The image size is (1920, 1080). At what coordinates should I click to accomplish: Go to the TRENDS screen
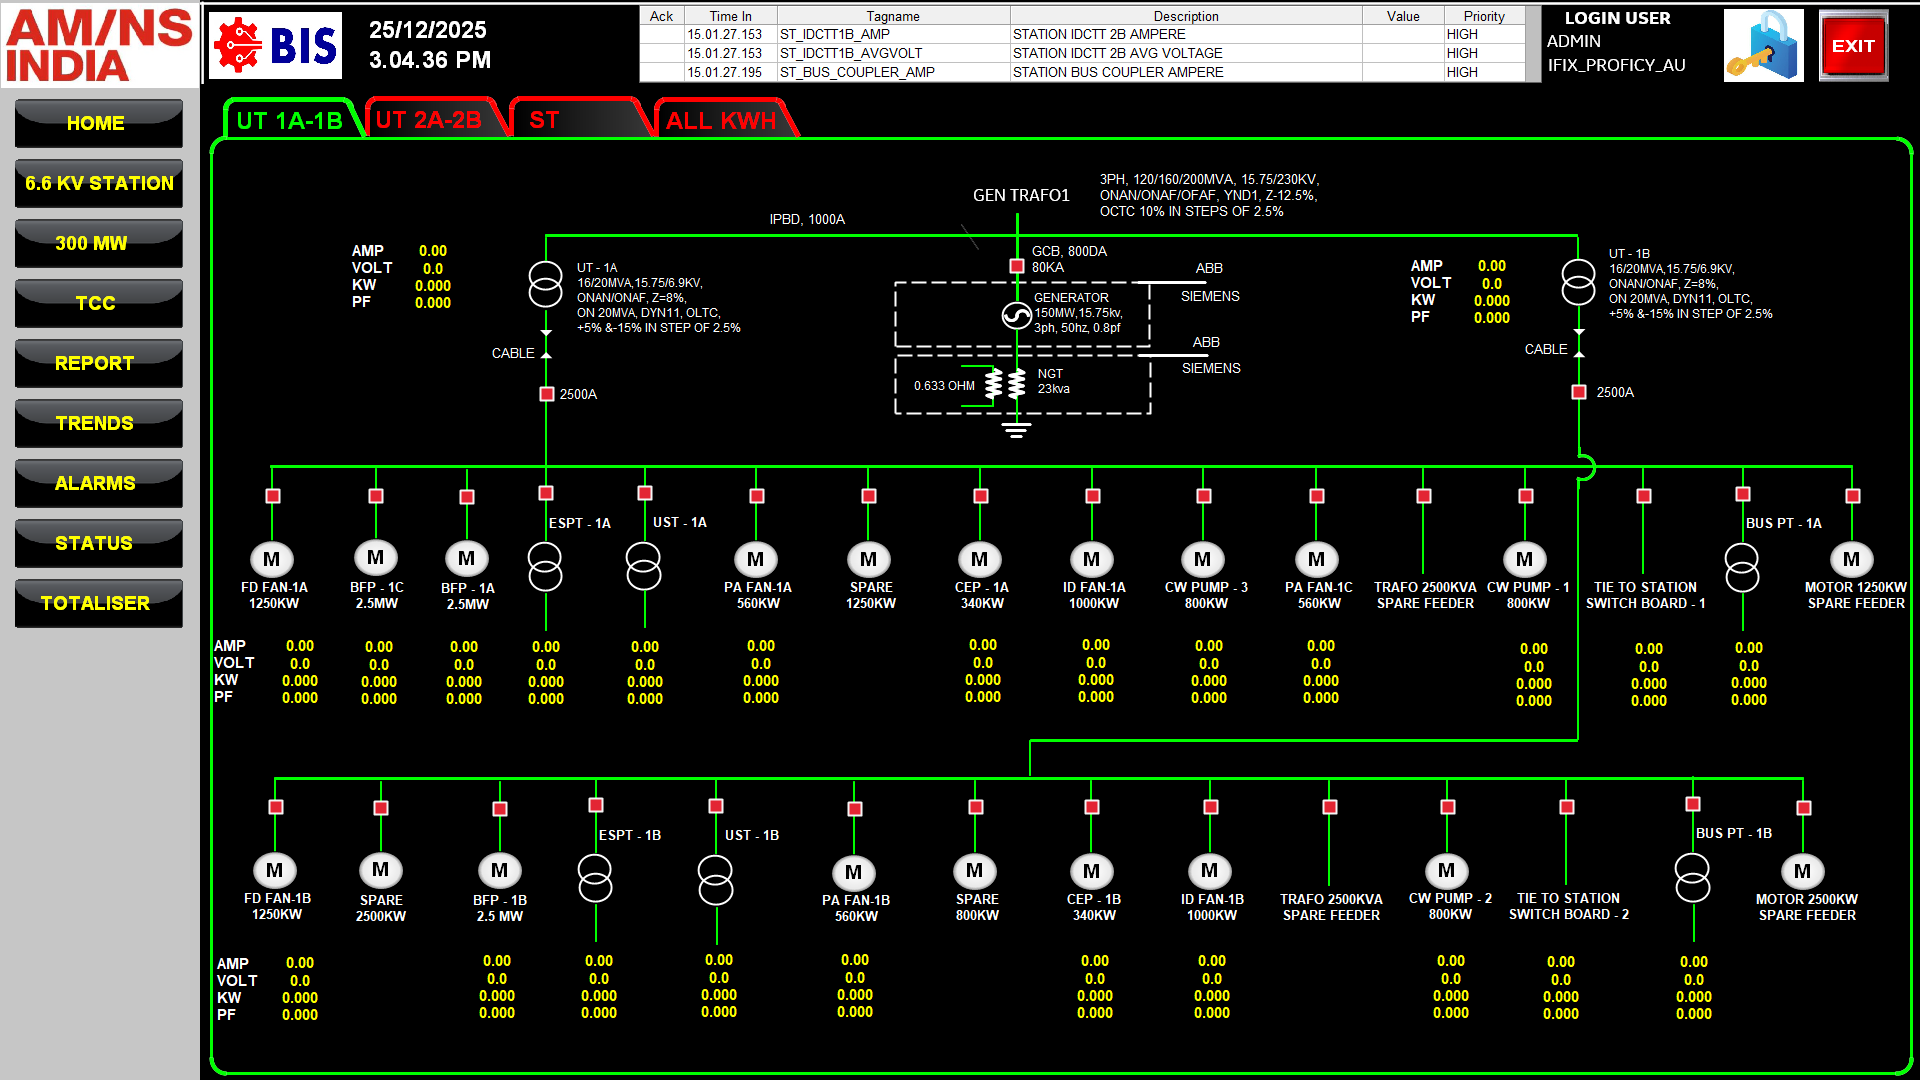click(98, 423)
